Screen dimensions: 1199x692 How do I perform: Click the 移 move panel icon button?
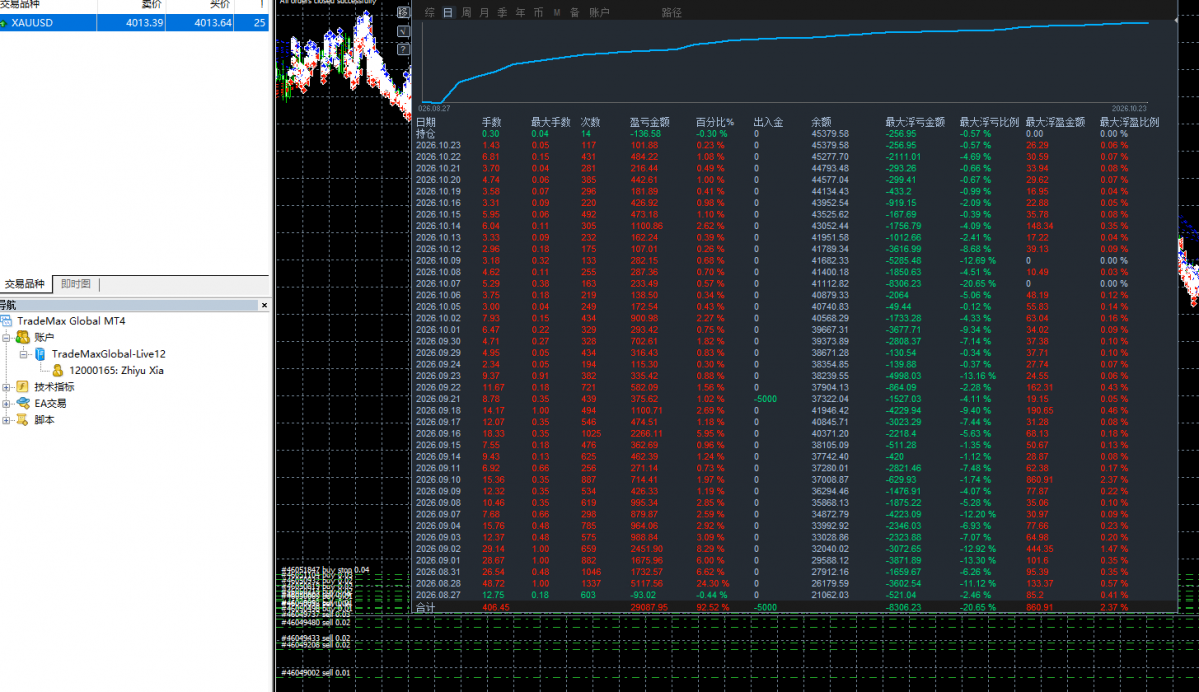pyautogui.click(x=403, y=12)
